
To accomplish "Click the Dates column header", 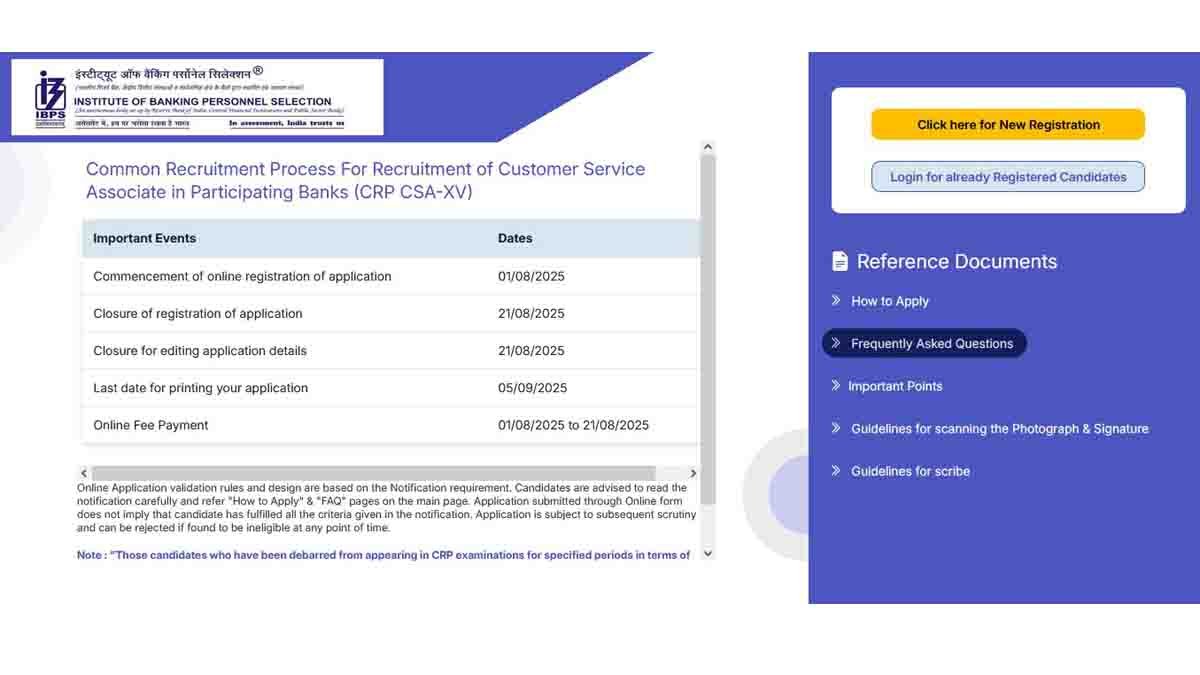I will tap(515, 238).
